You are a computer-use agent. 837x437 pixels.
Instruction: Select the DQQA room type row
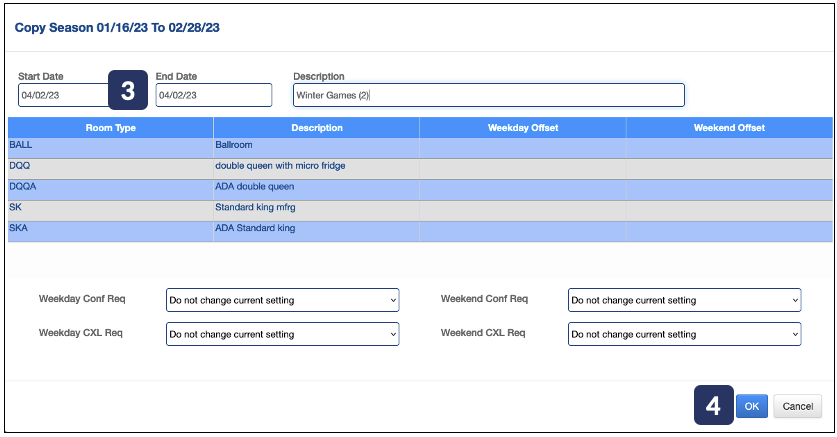click(x=110, y=189)
